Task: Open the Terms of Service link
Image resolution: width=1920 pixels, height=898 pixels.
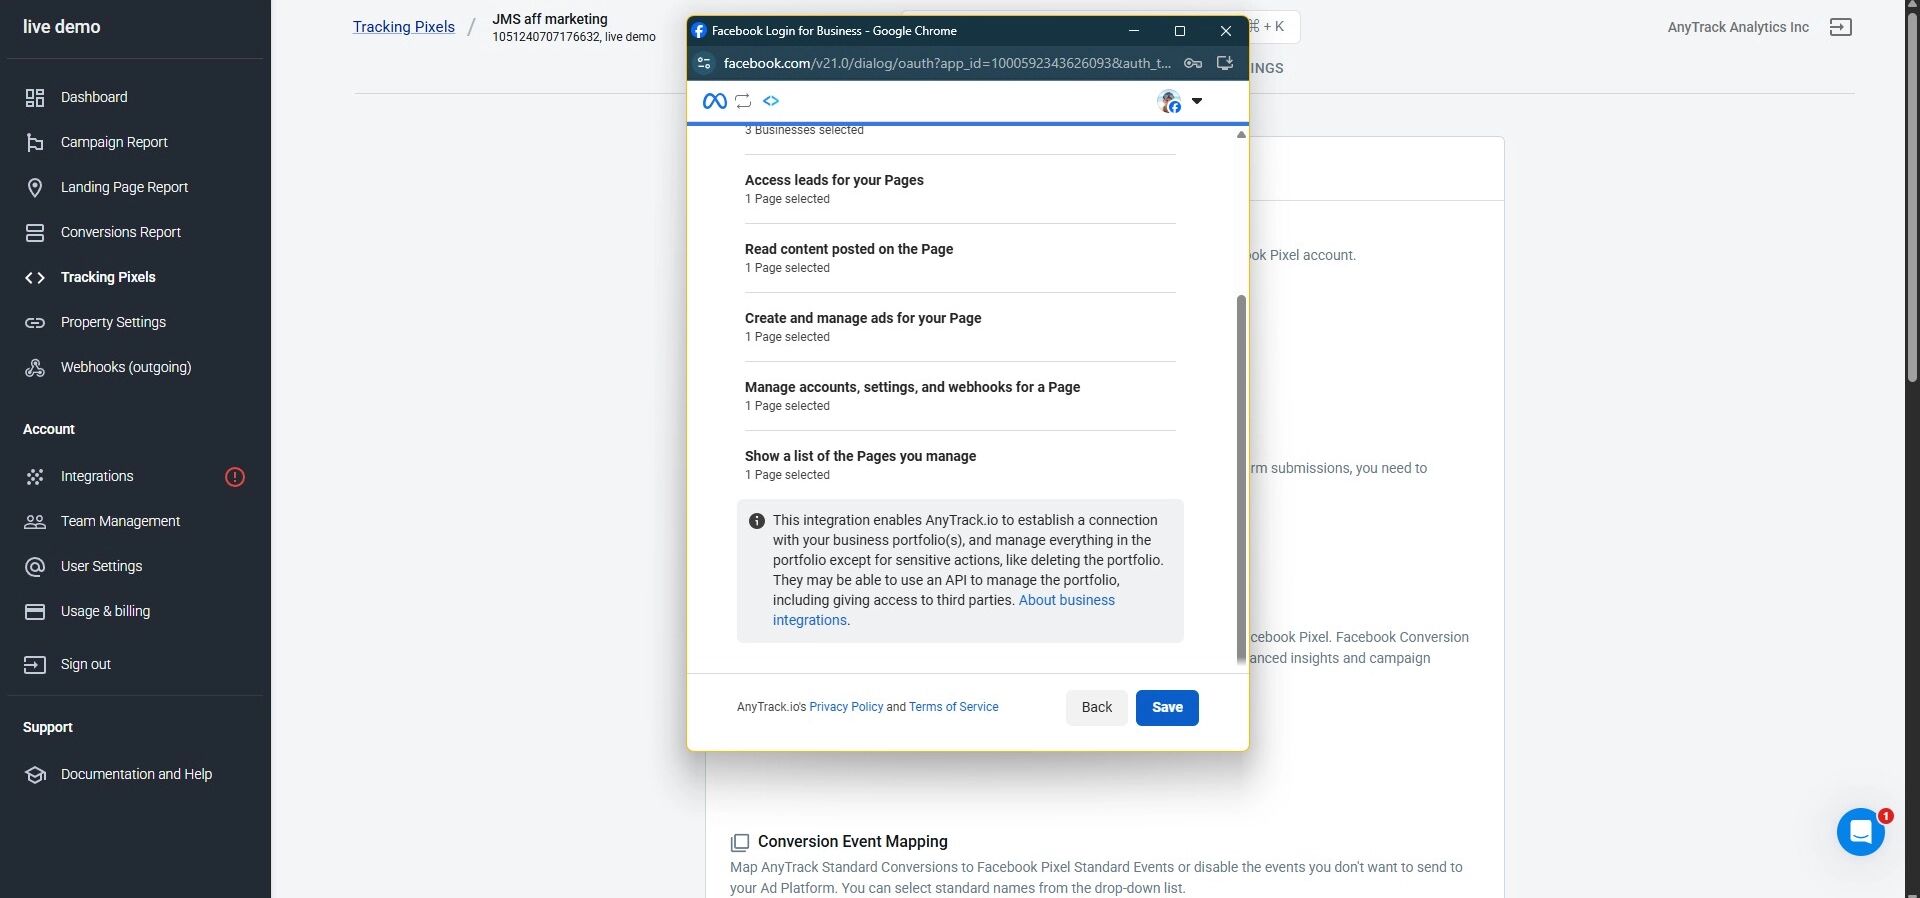Action: coord(954,707)
